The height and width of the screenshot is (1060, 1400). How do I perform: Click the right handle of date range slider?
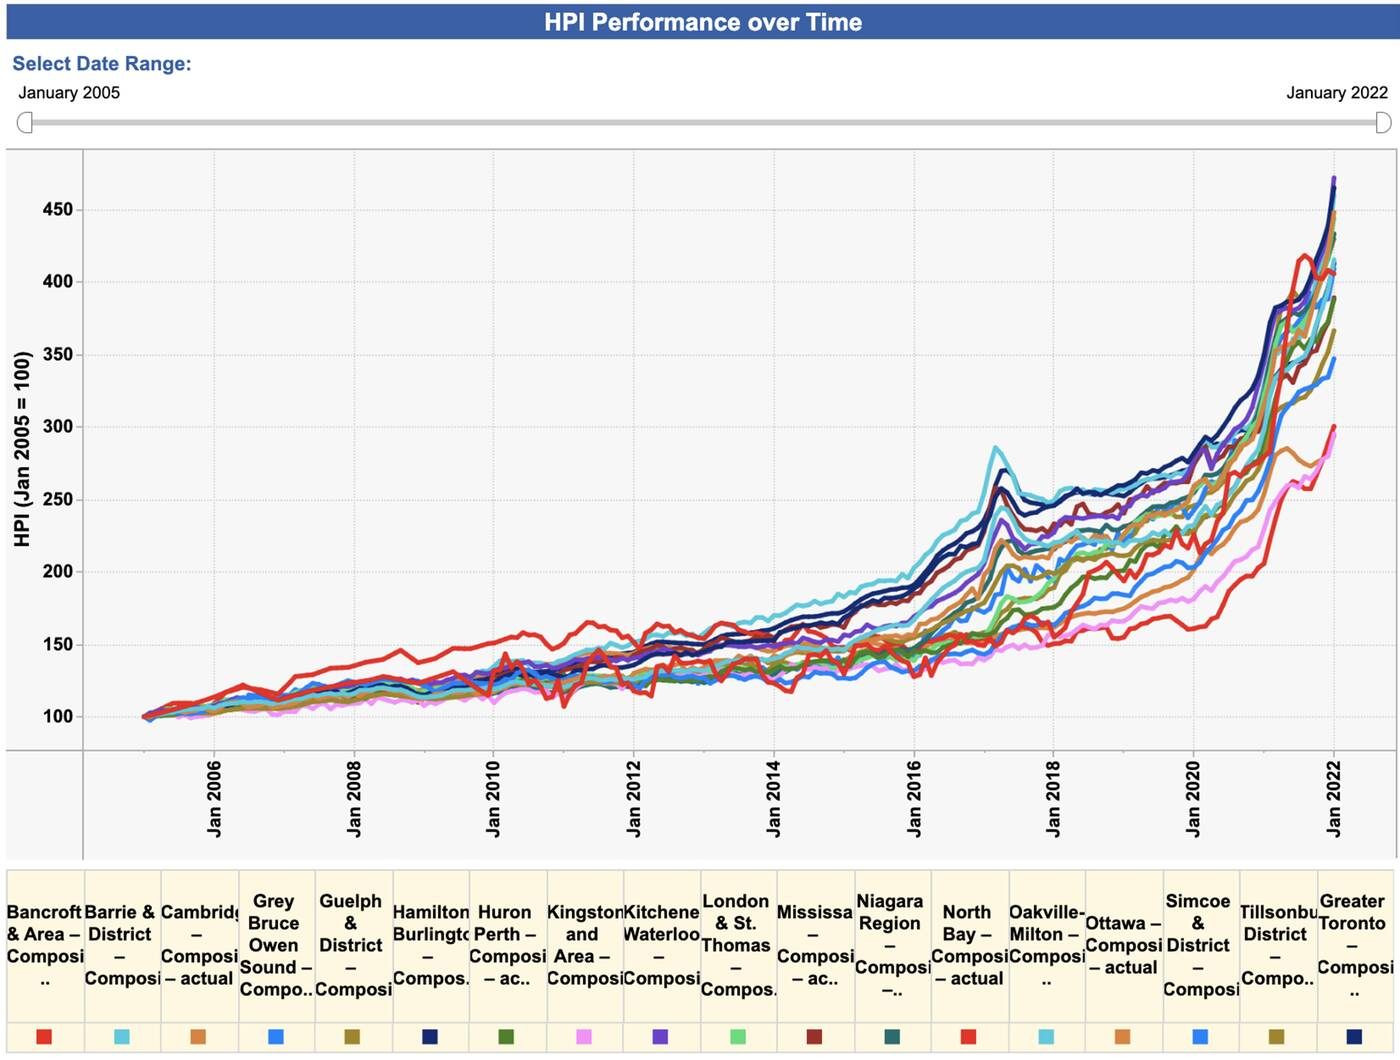(1383, 122)
